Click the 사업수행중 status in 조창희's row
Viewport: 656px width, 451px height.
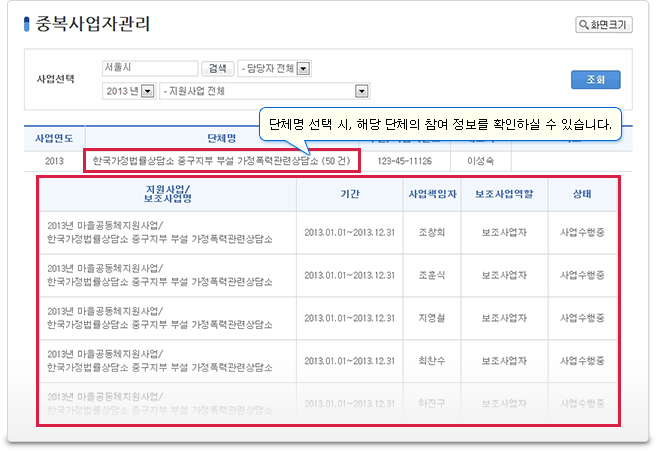582,233
